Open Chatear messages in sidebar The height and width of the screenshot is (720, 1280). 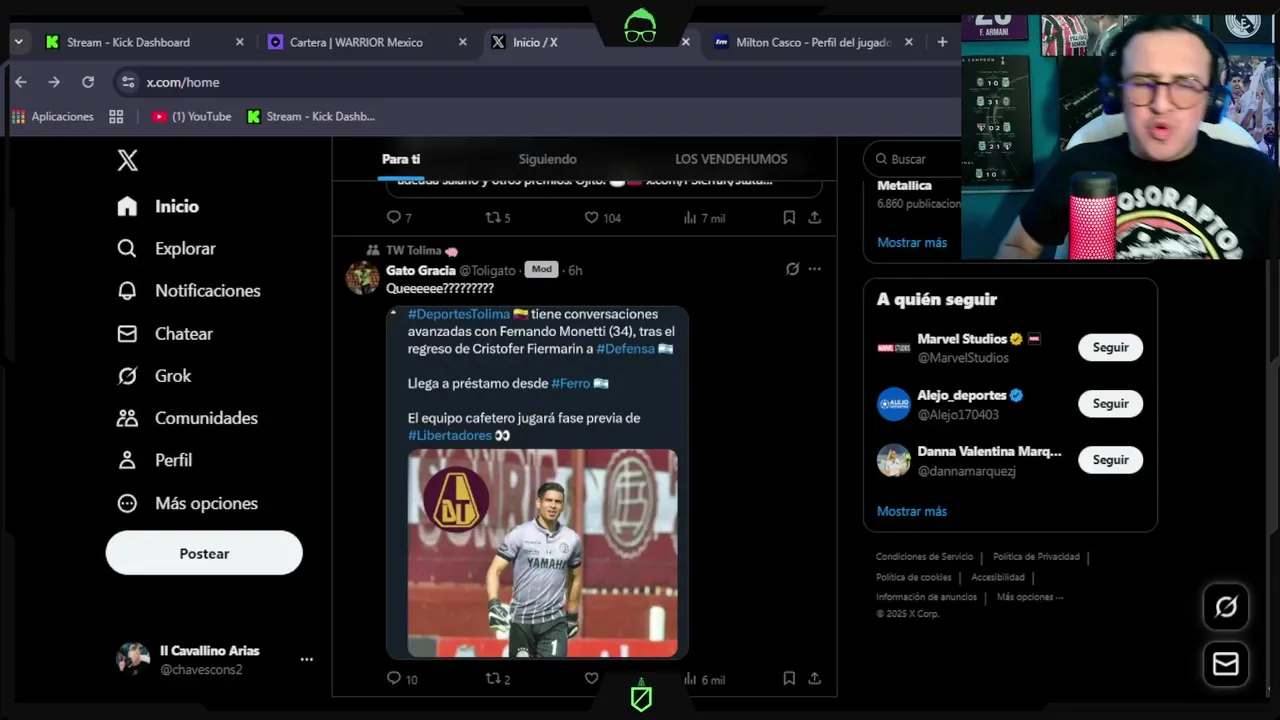165,334
